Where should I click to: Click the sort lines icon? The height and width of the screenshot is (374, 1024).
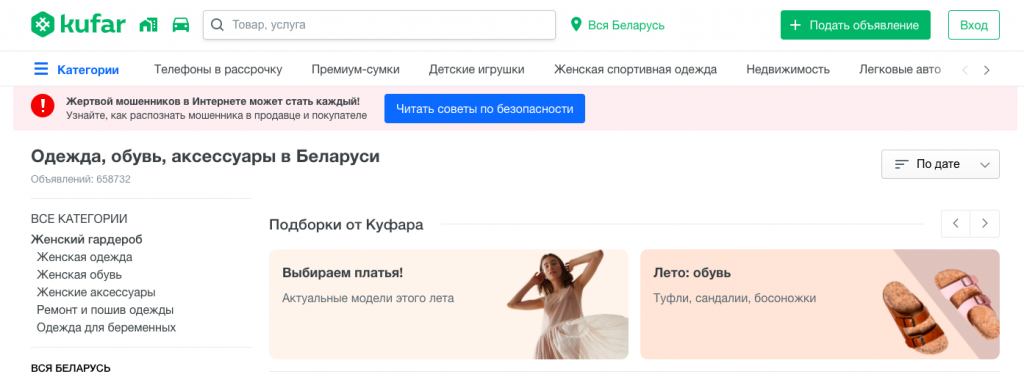click(902, 164)
